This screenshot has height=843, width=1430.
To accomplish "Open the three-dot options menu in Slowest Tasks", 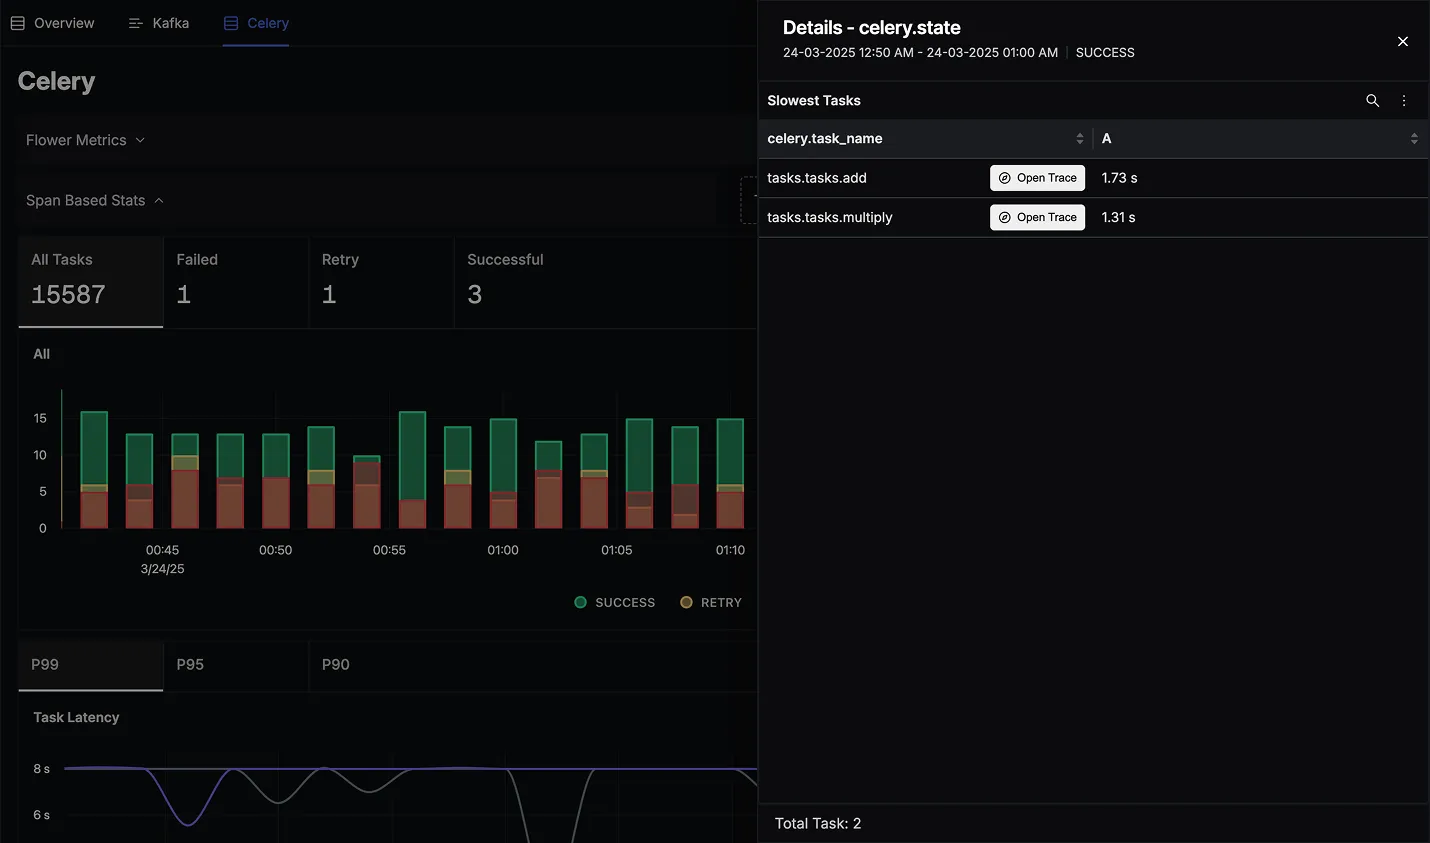I will tap(1404, 100).
